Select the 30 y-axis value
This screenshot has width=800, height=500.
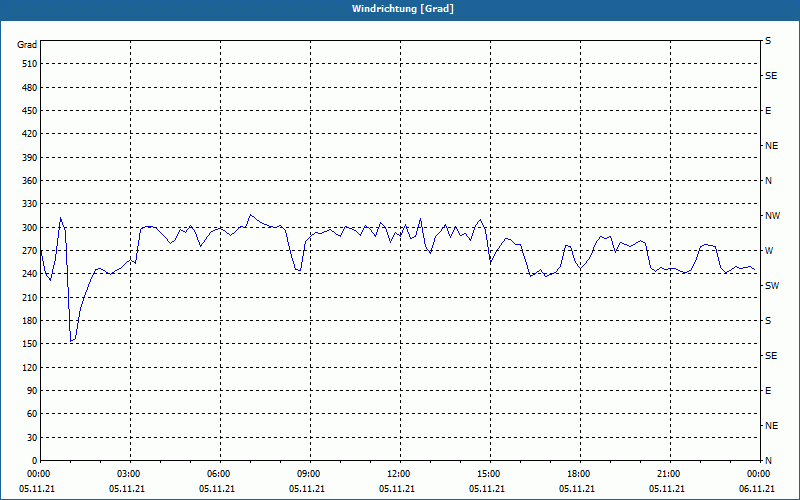coord(32,437)
